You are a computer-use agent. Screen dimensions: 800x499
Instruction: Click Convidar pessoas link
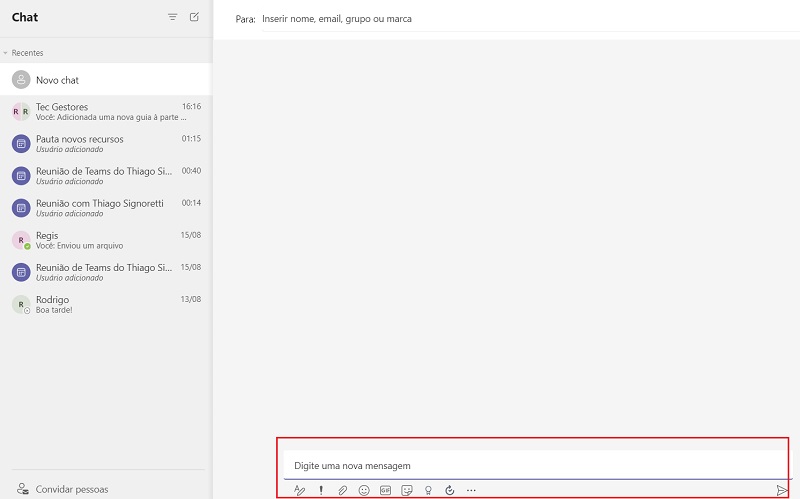71,489
